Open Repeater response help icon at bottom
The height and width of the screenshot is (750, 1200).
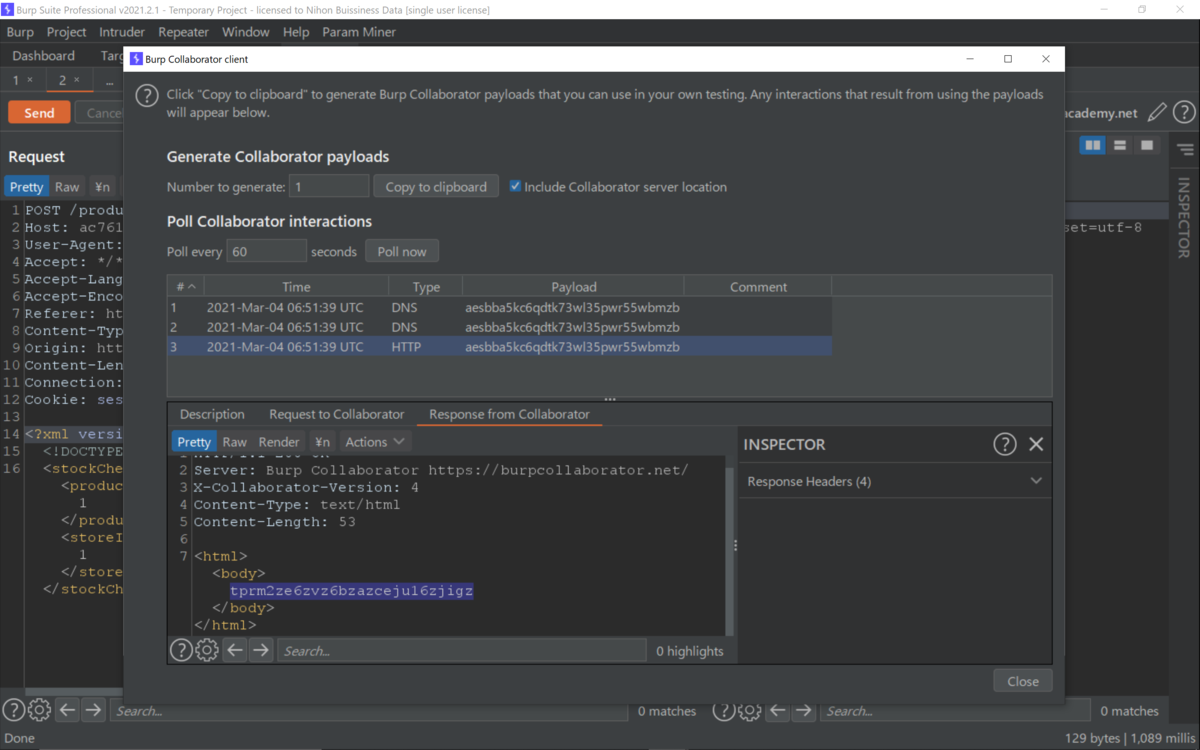(x=723, y=711)
